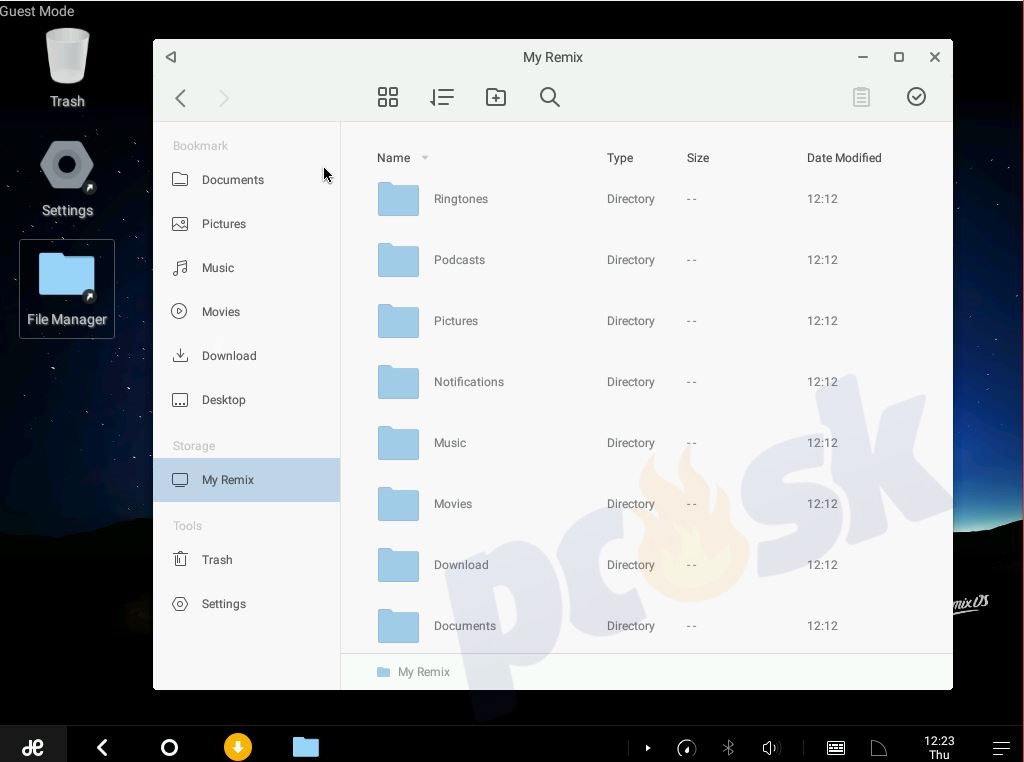
Task: Go forward with the right chevron
Action: (x=223, y=98)
